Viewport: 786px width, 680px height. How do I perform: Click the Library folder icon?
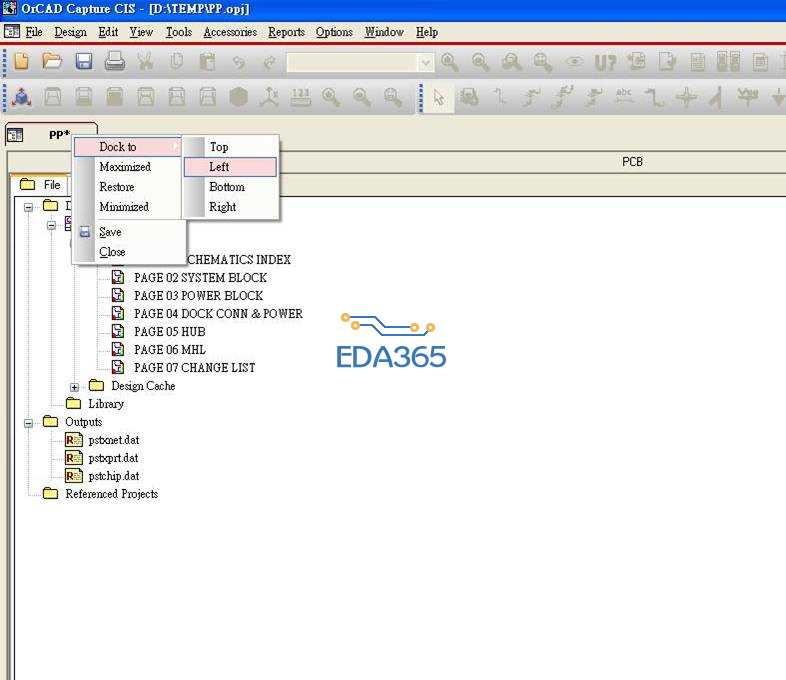[x=73, y=403]
